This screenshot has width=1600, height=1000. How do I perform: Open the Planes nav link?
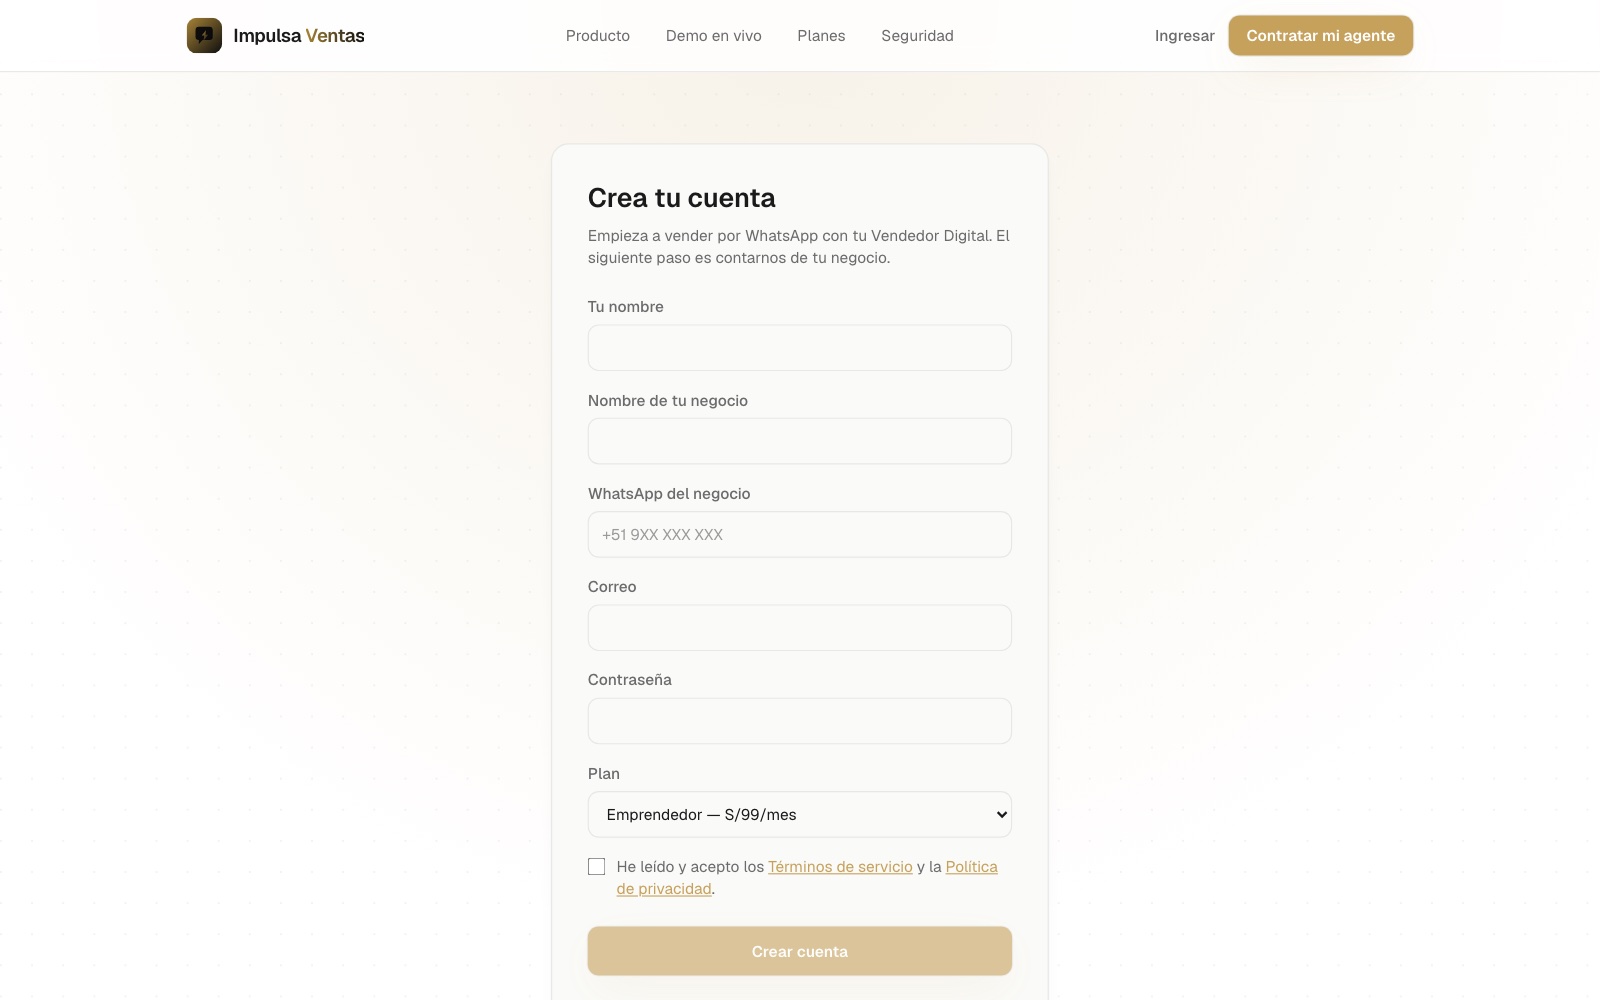821,36
